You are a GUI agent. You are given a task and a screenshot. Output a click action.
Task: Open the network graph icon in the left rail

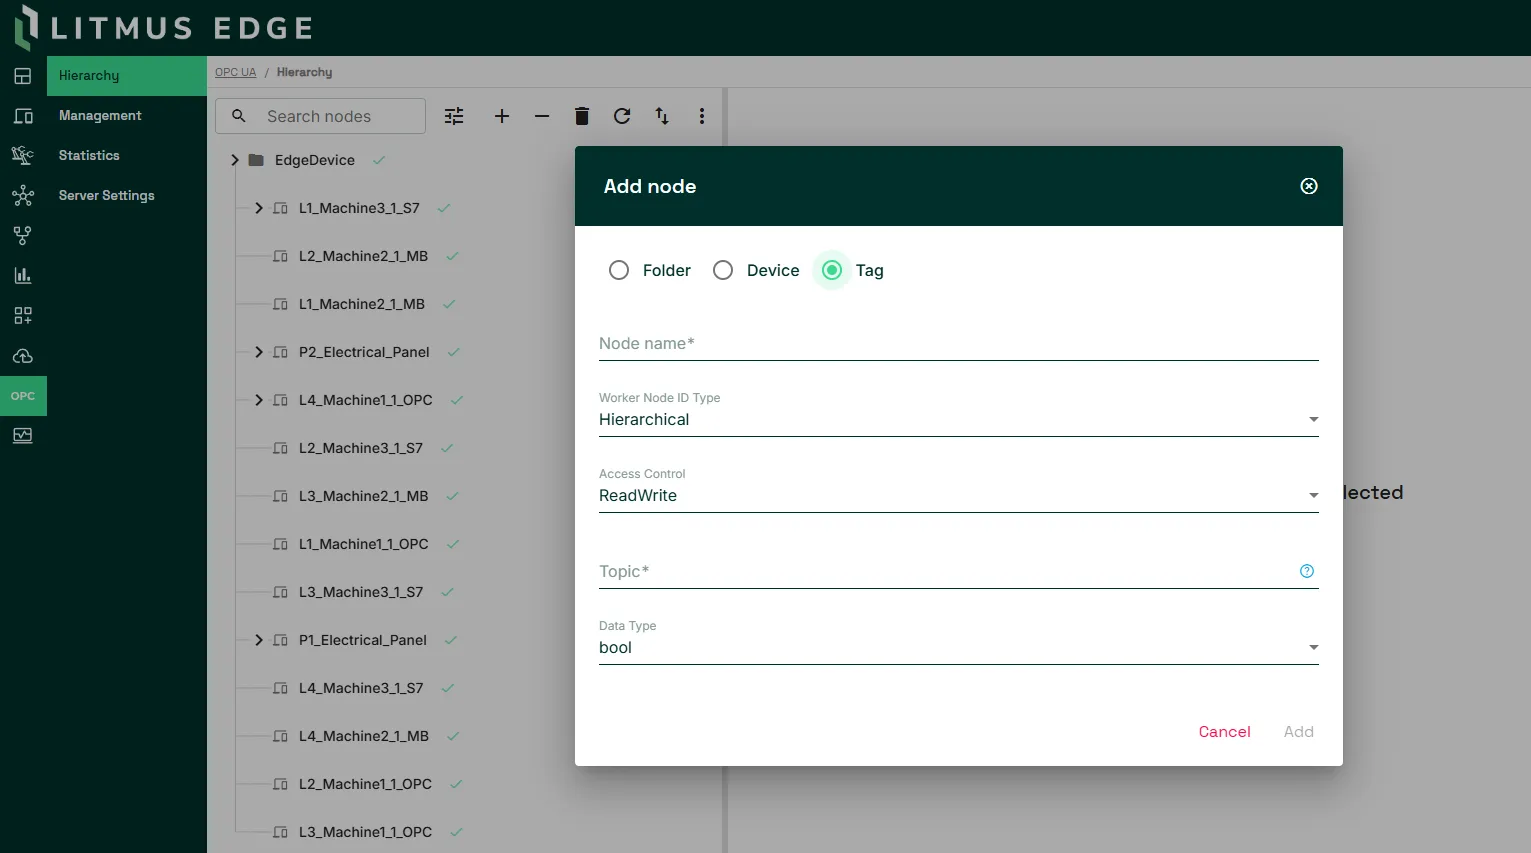click(x=23, y=196)
